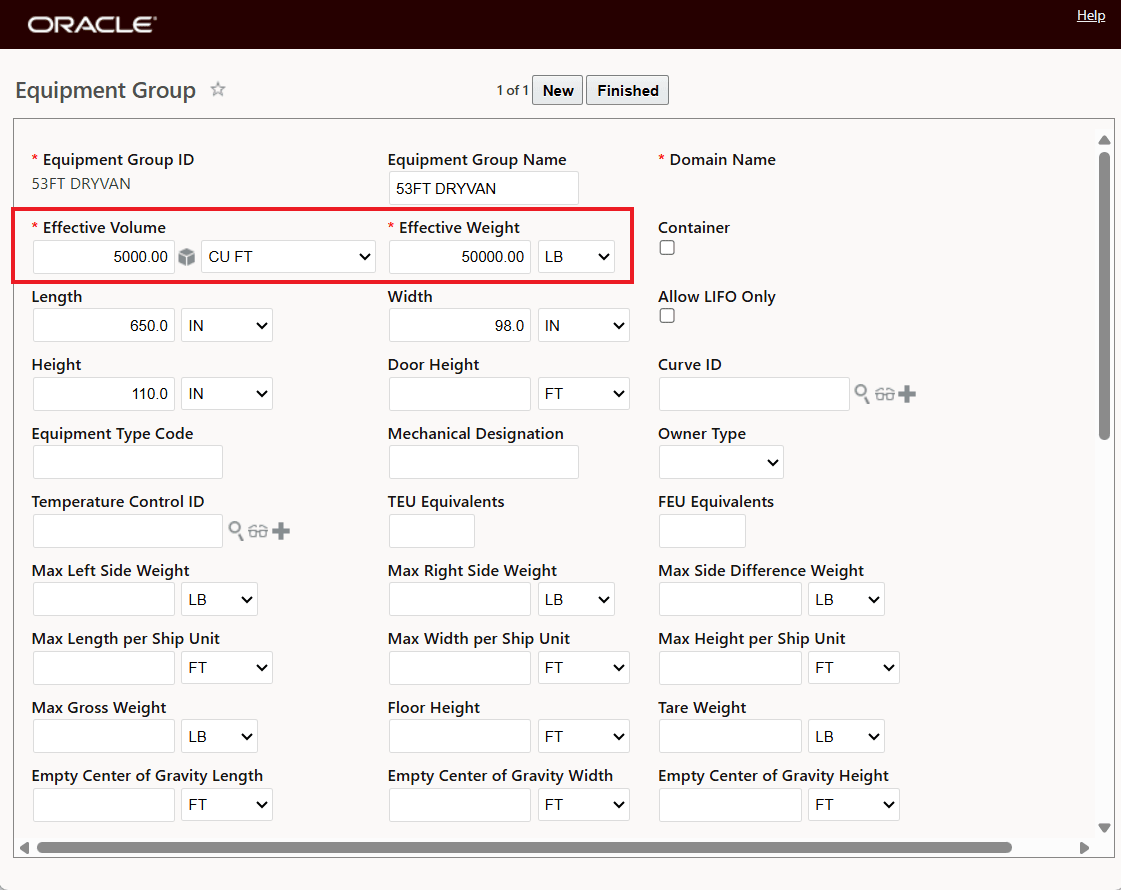Open the Height unit dropdown
Image resolution: width=1121 pixels, height=890 pixels.
(227, 394)
